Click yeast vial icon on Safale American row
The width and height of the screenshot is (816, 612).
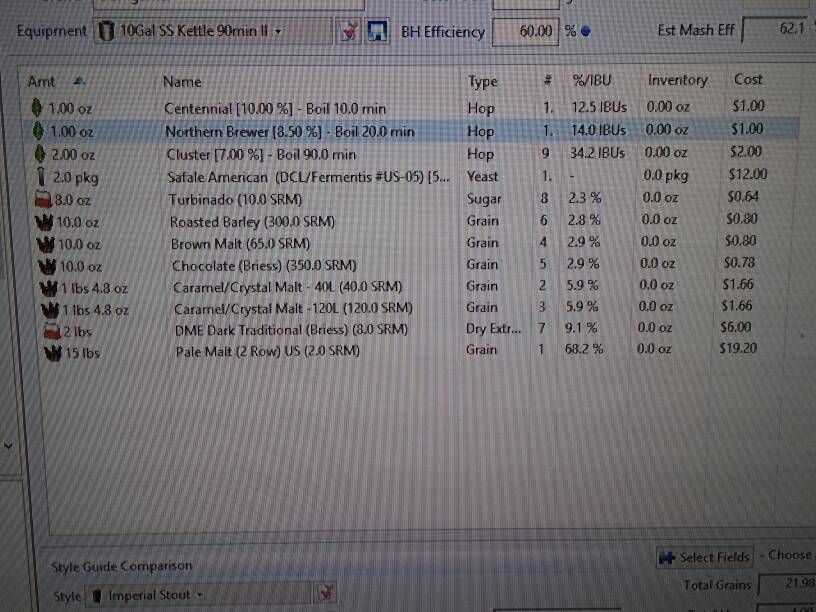pos(42,176)
